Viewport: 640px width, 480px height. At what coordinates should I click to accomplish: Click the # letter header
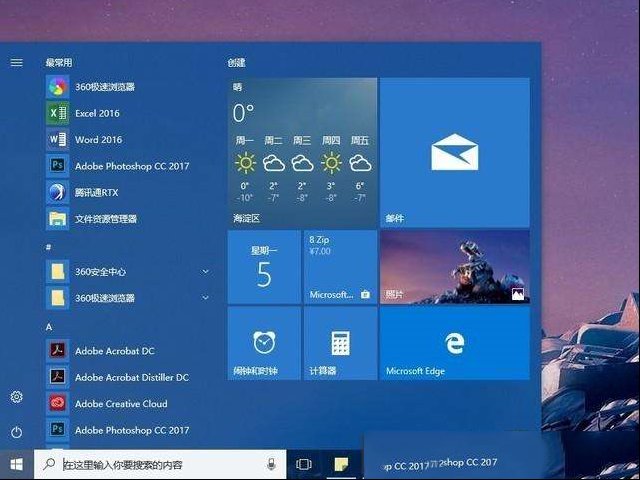click(49, 247)
